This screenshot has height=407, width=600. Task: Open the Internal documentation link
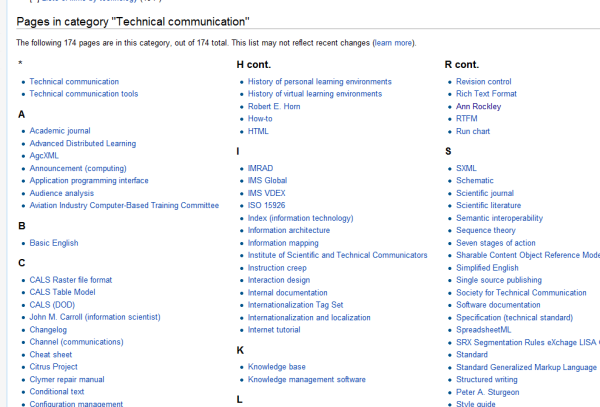pos(287,293)
